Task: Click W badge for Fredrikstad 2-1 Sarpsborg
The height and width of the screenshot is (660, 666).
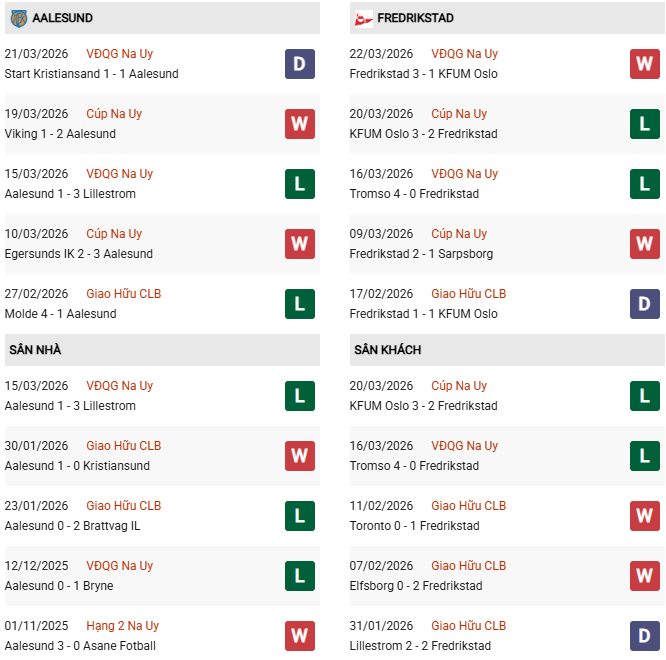Action: tap(644, 244)
